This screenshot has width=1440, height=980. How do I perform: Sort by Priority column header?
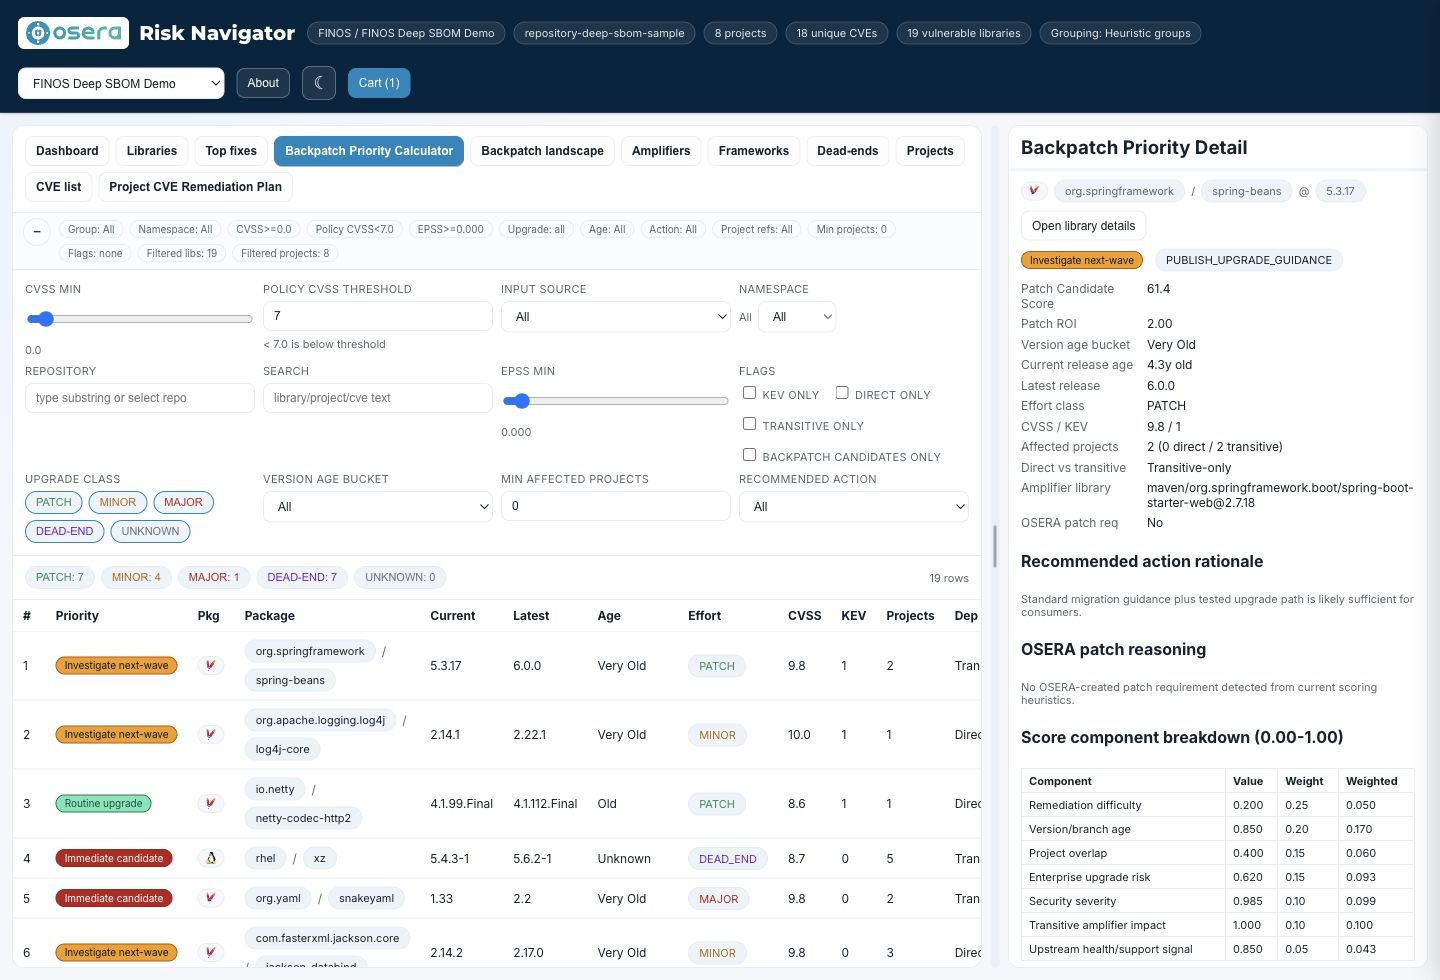pyautogui.click(x=77, y=616)
